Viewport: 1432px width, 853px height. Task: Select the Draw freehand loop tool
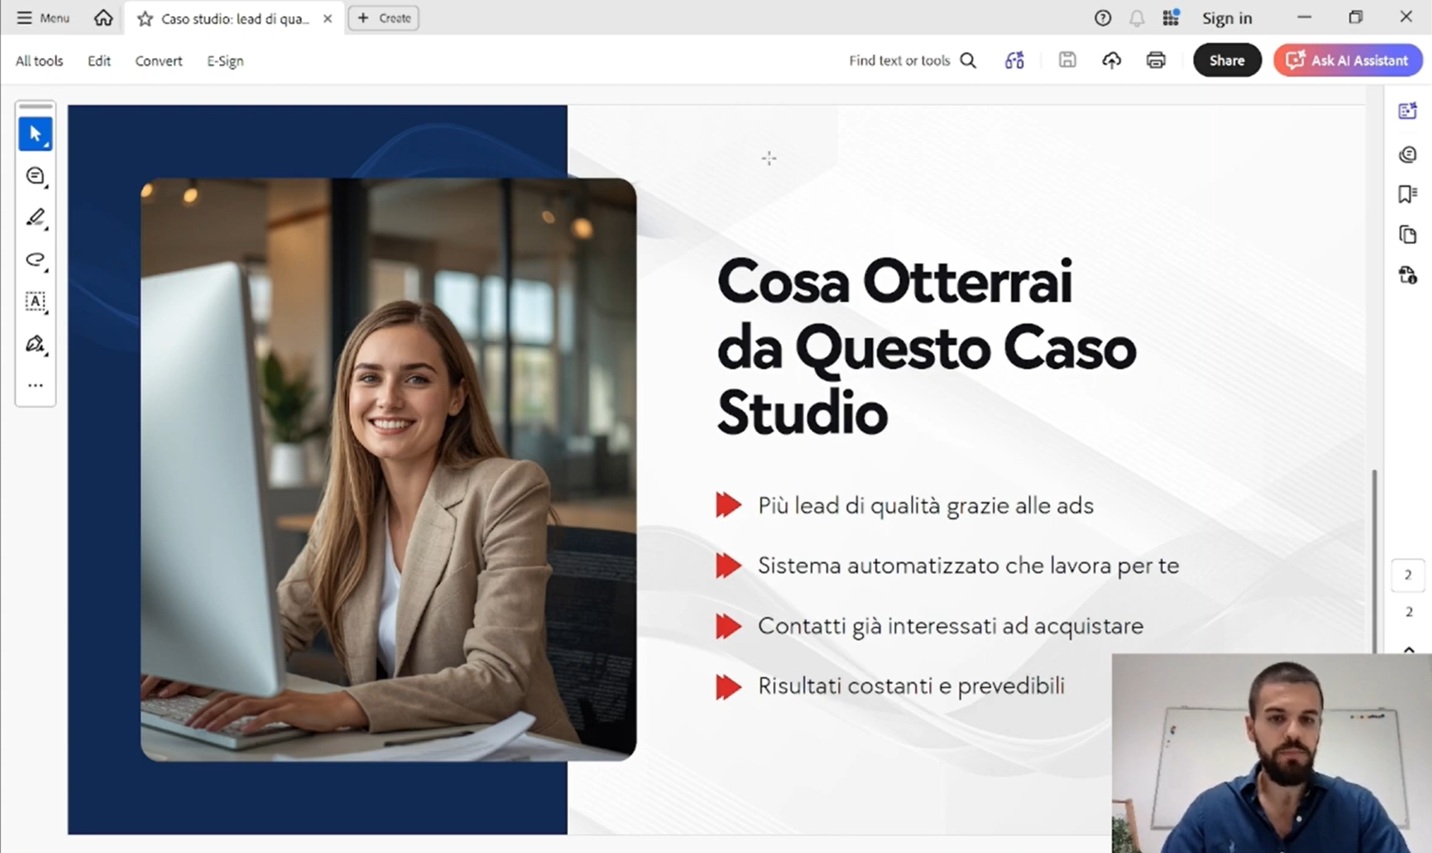click(35, 260)
